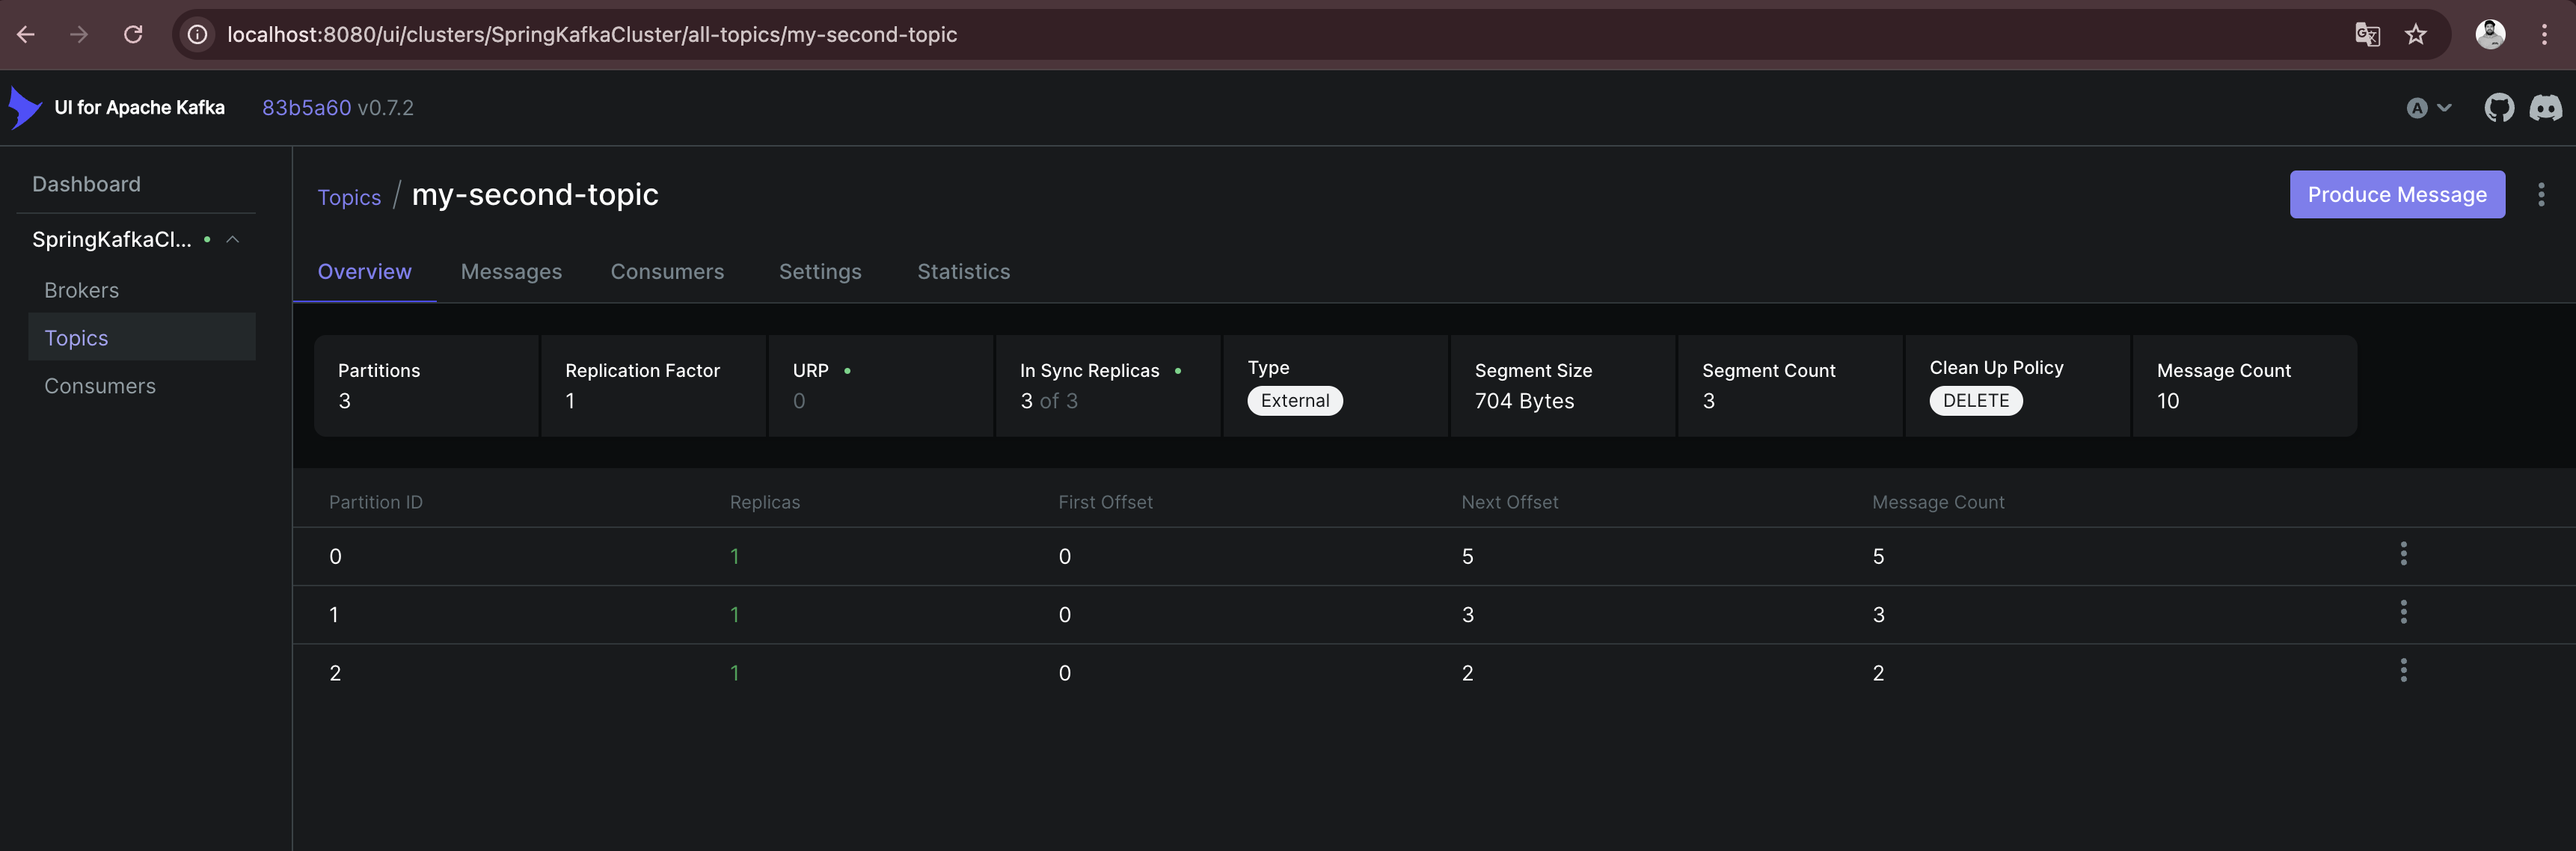Open the three-dot menu for partition 2
Viewport: 2576px width, 851px height.
(2402, 670)
